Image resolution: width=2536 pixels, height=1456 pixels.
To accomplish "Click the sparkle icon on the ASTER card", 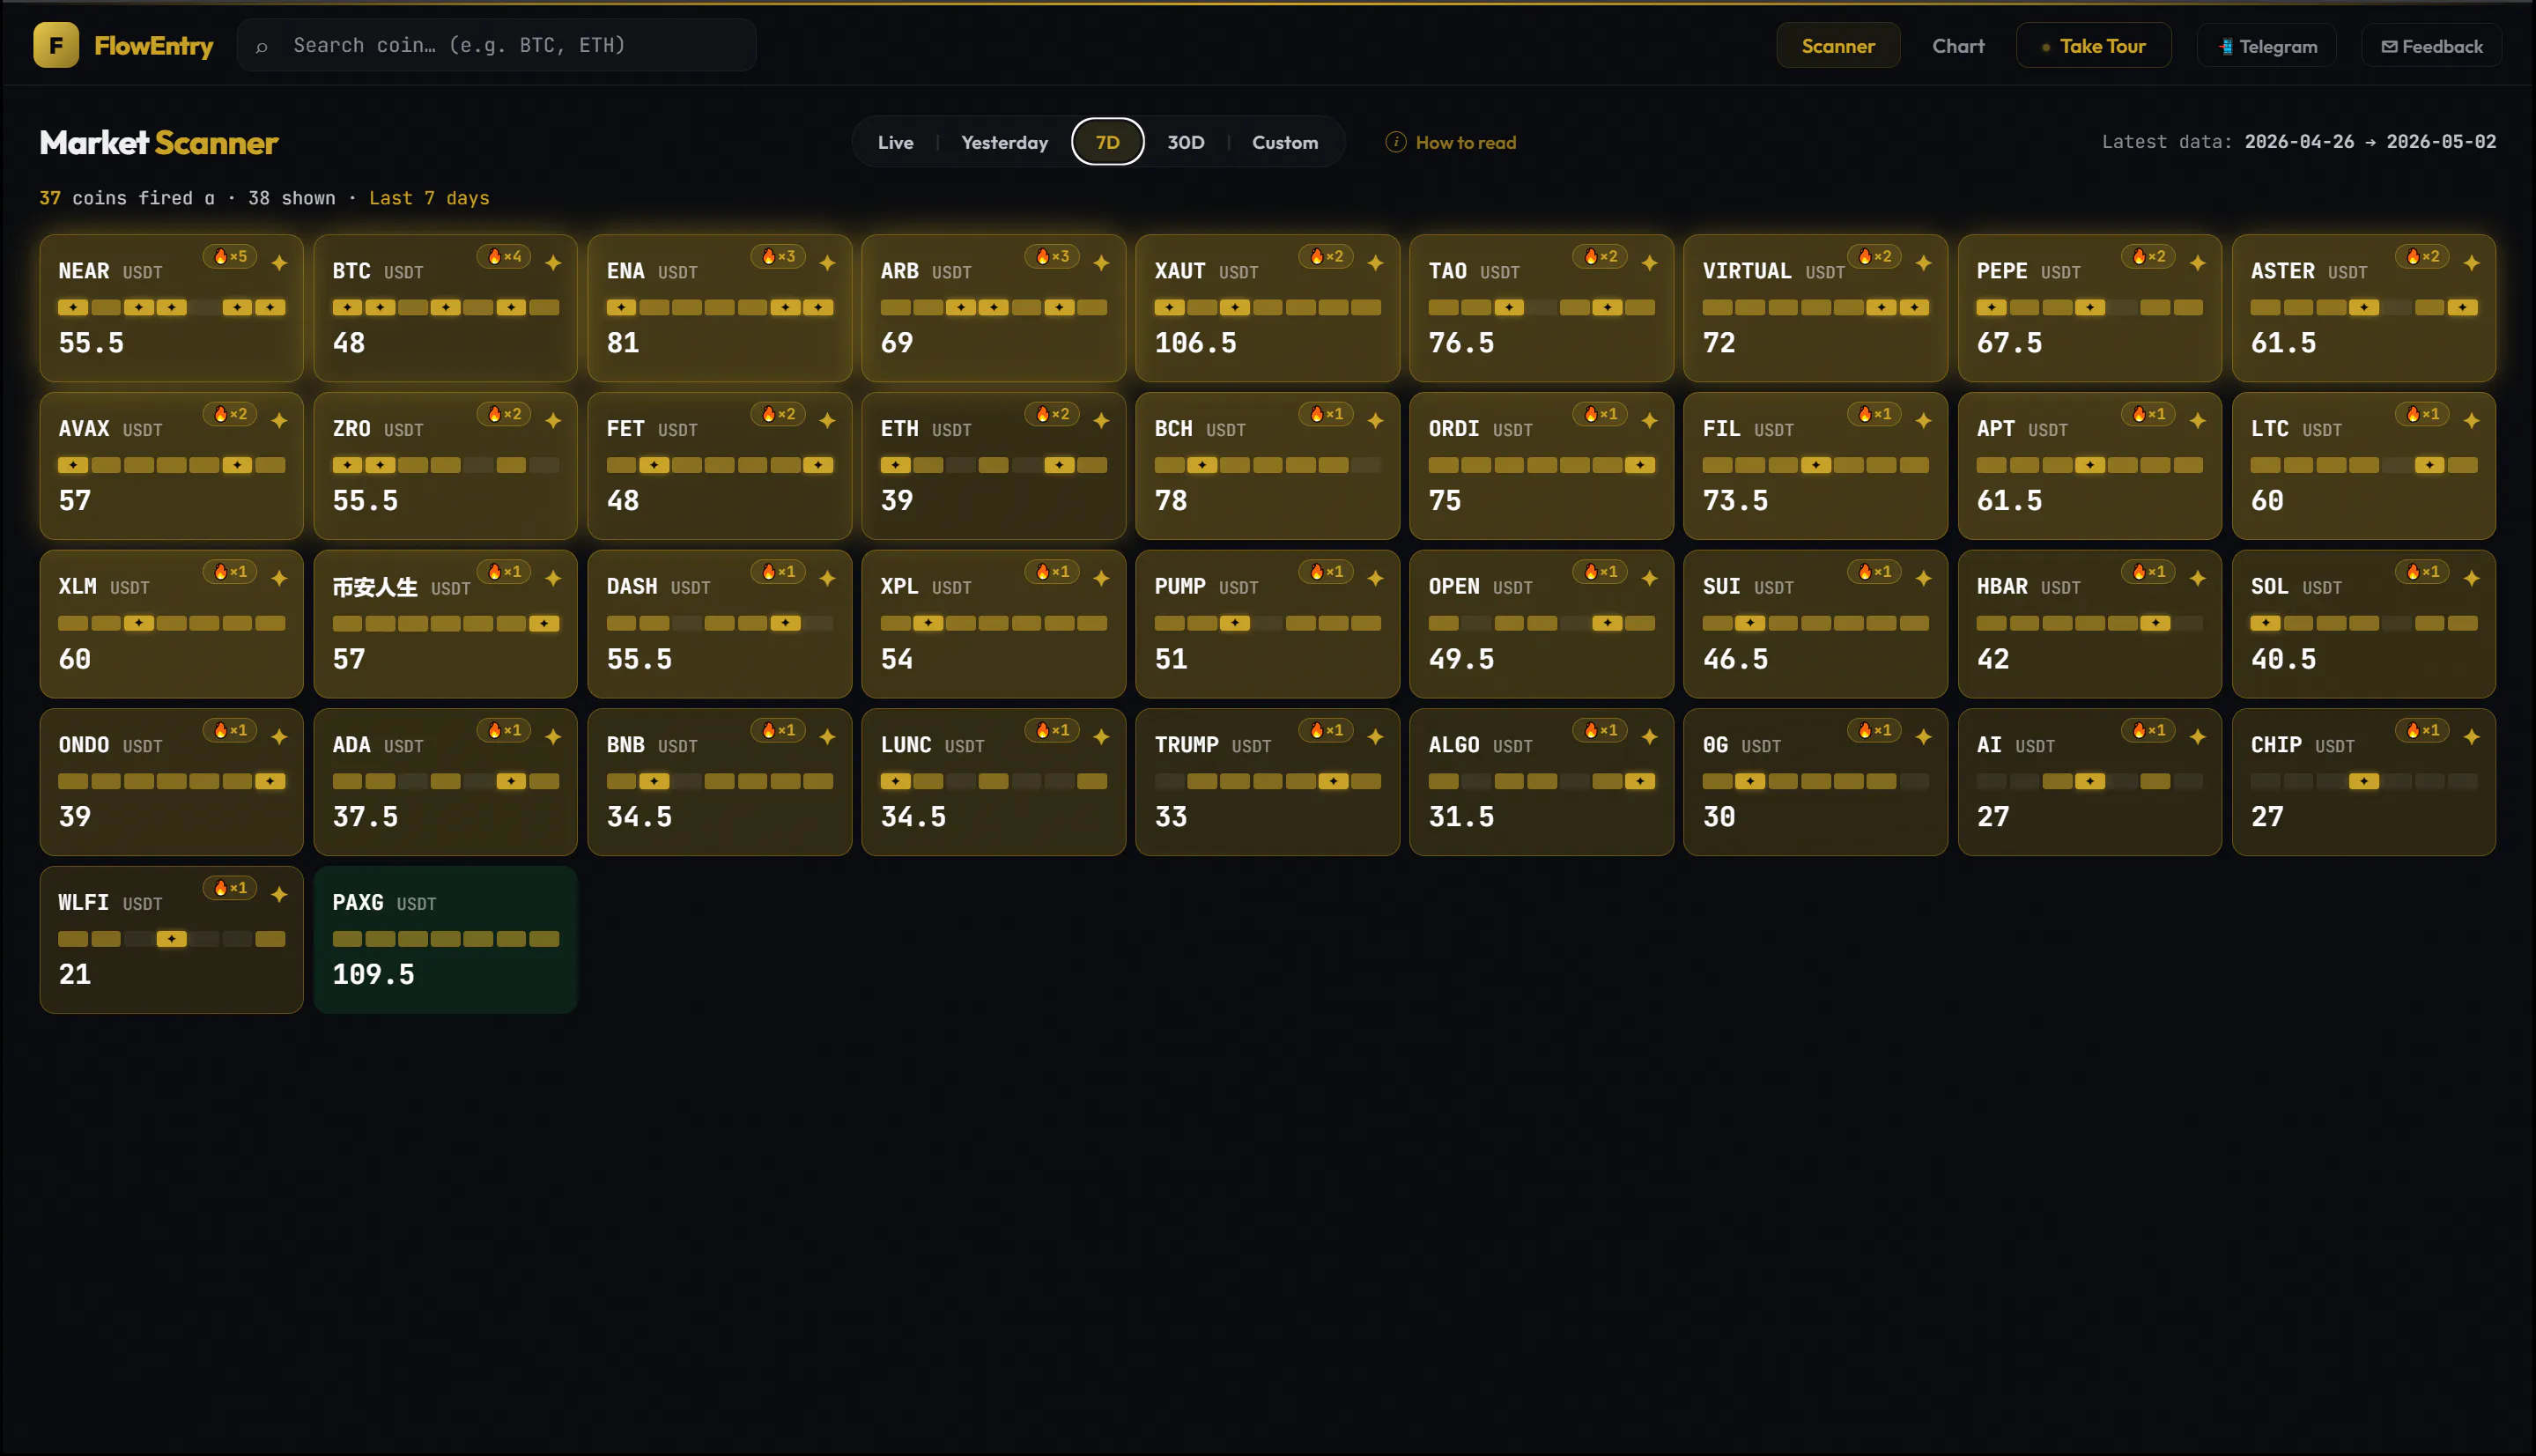I will pyautogui.click(x=2472, y=263).
